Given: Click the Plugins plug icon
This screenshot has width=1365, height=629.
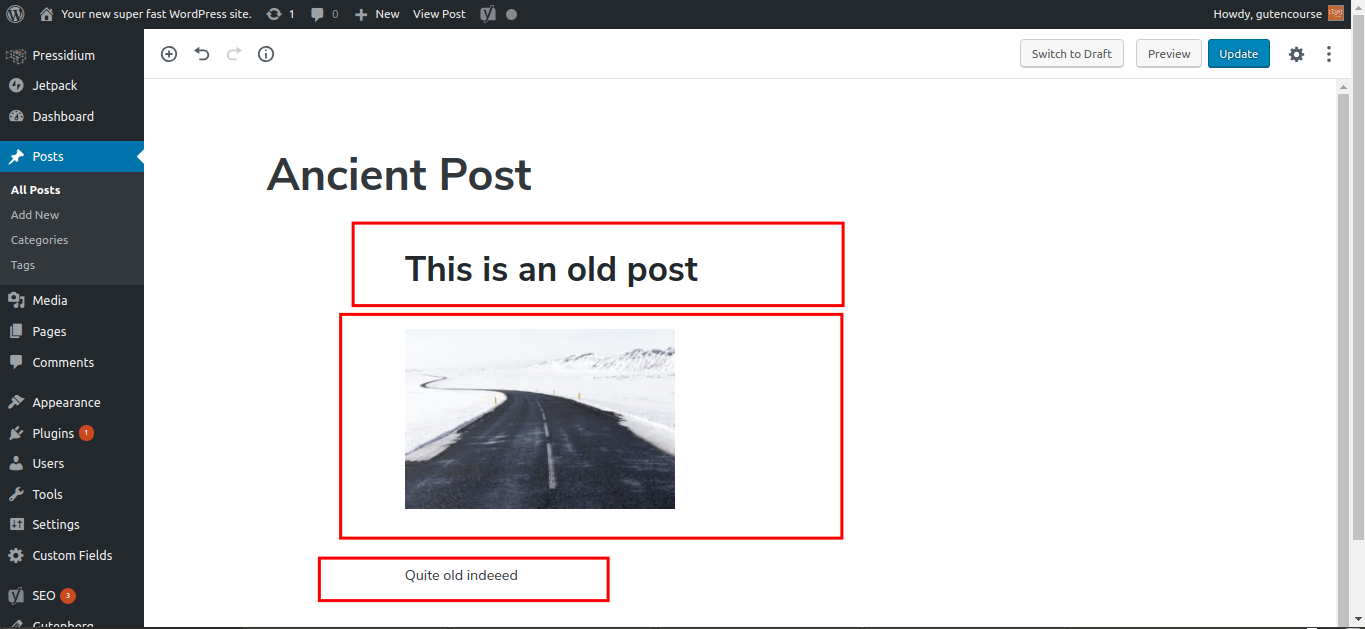Looking at the screenshot, I should (x=16, y=433).
